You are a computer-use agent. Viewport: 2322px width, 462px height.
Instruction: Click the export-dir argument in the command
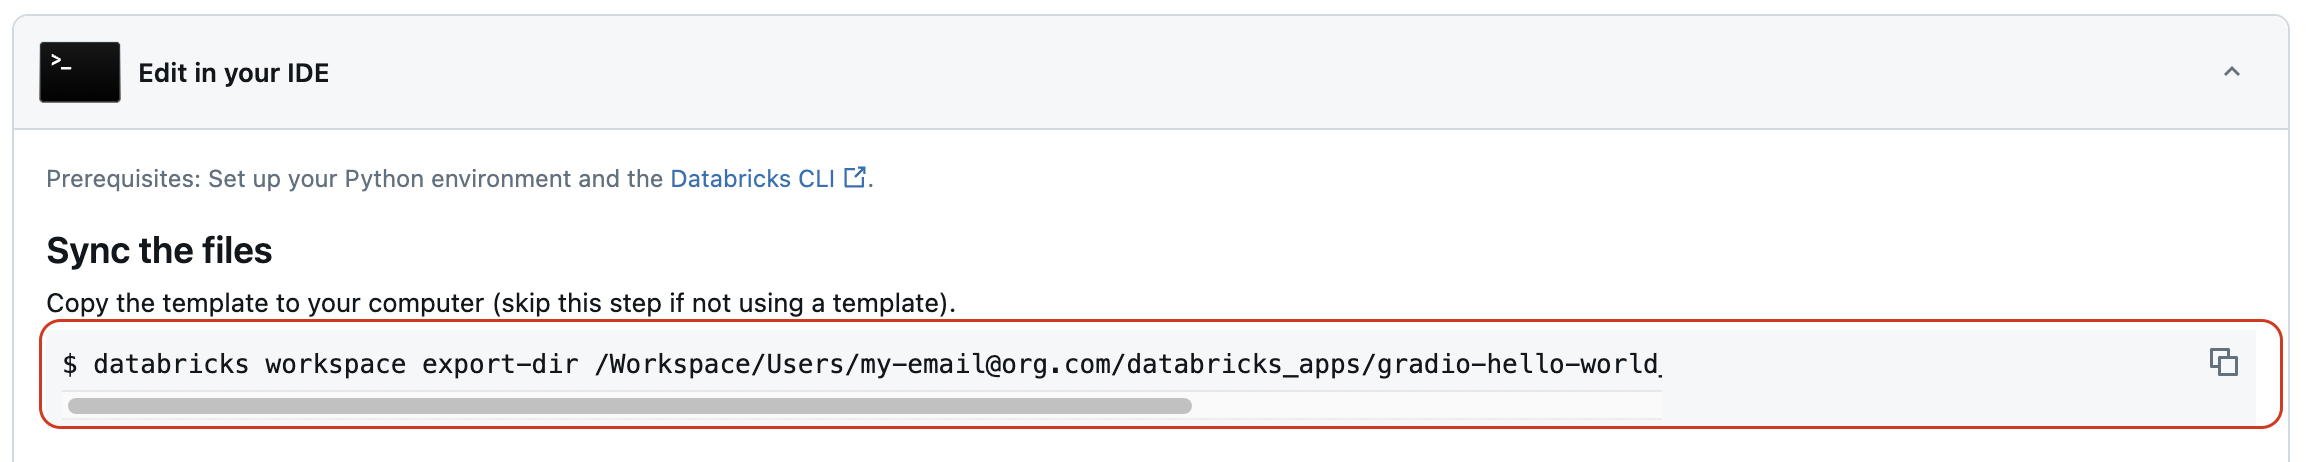coord(500,364)
